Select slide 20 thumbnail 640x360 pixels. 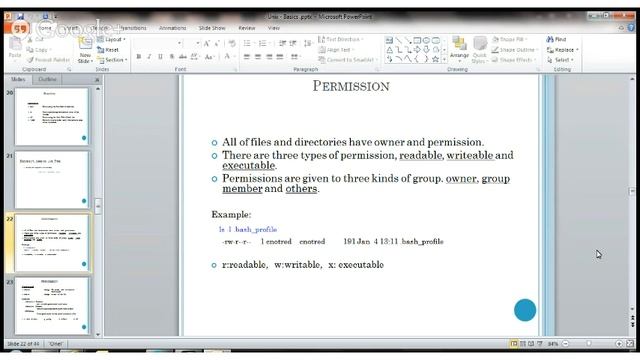pos(51,117)
